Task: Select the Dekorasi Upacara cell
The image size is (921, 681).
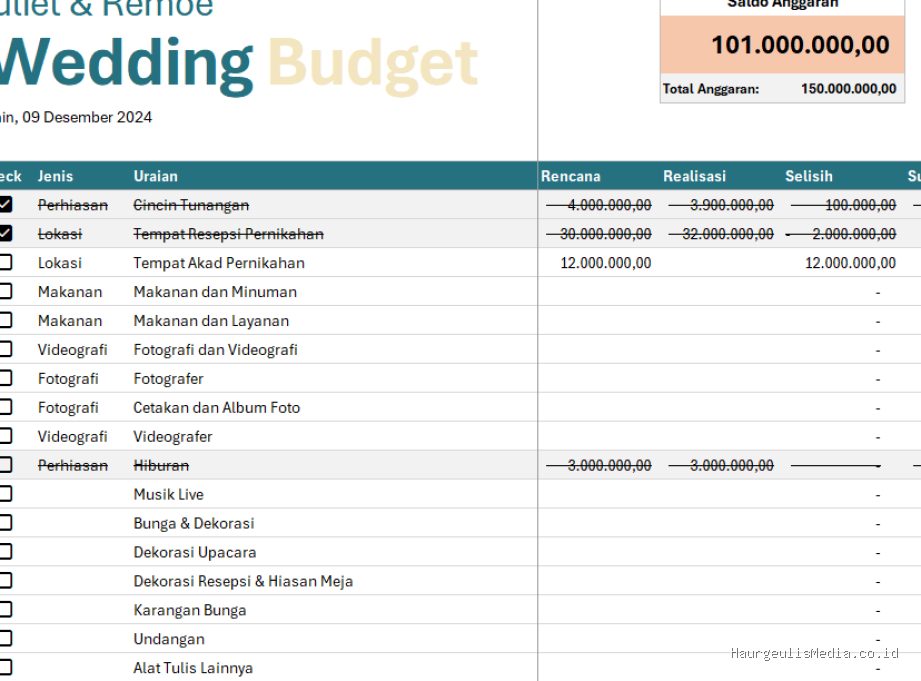Action: tap(194, 552)
